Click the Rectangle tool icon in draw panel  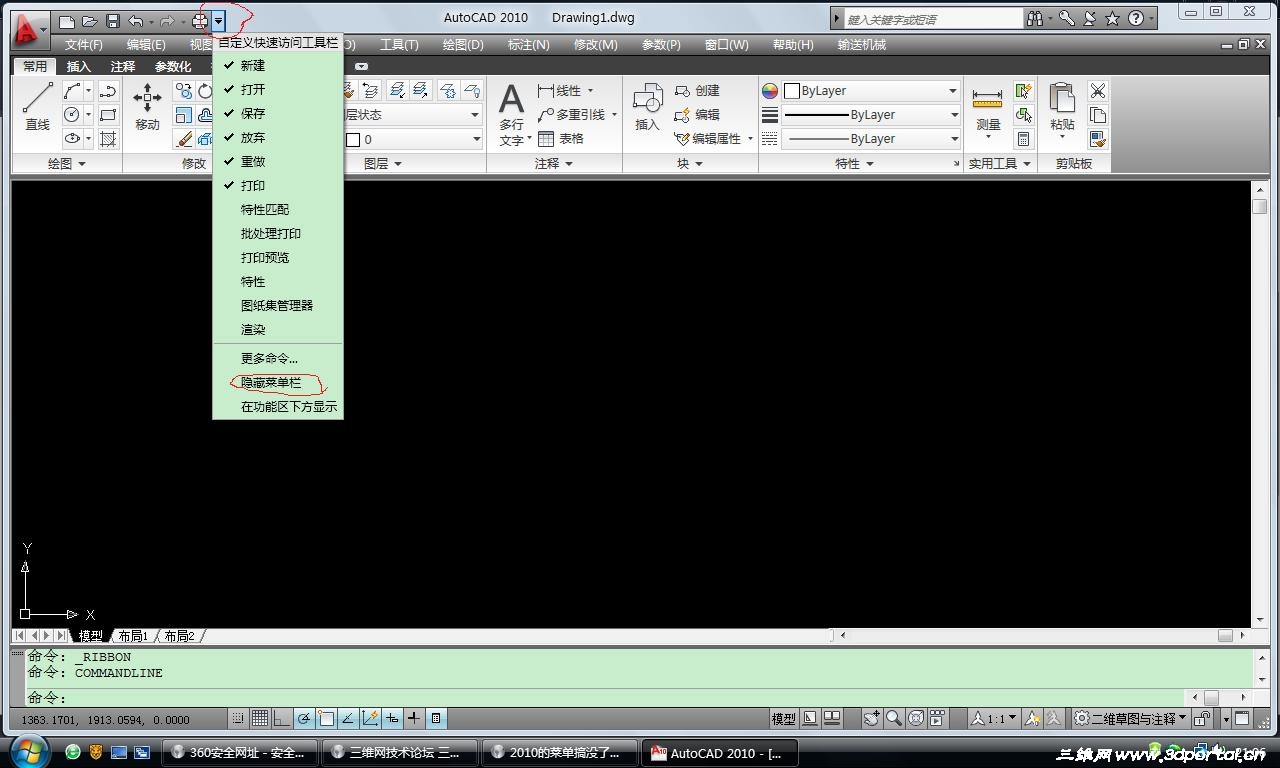point(108,115)
